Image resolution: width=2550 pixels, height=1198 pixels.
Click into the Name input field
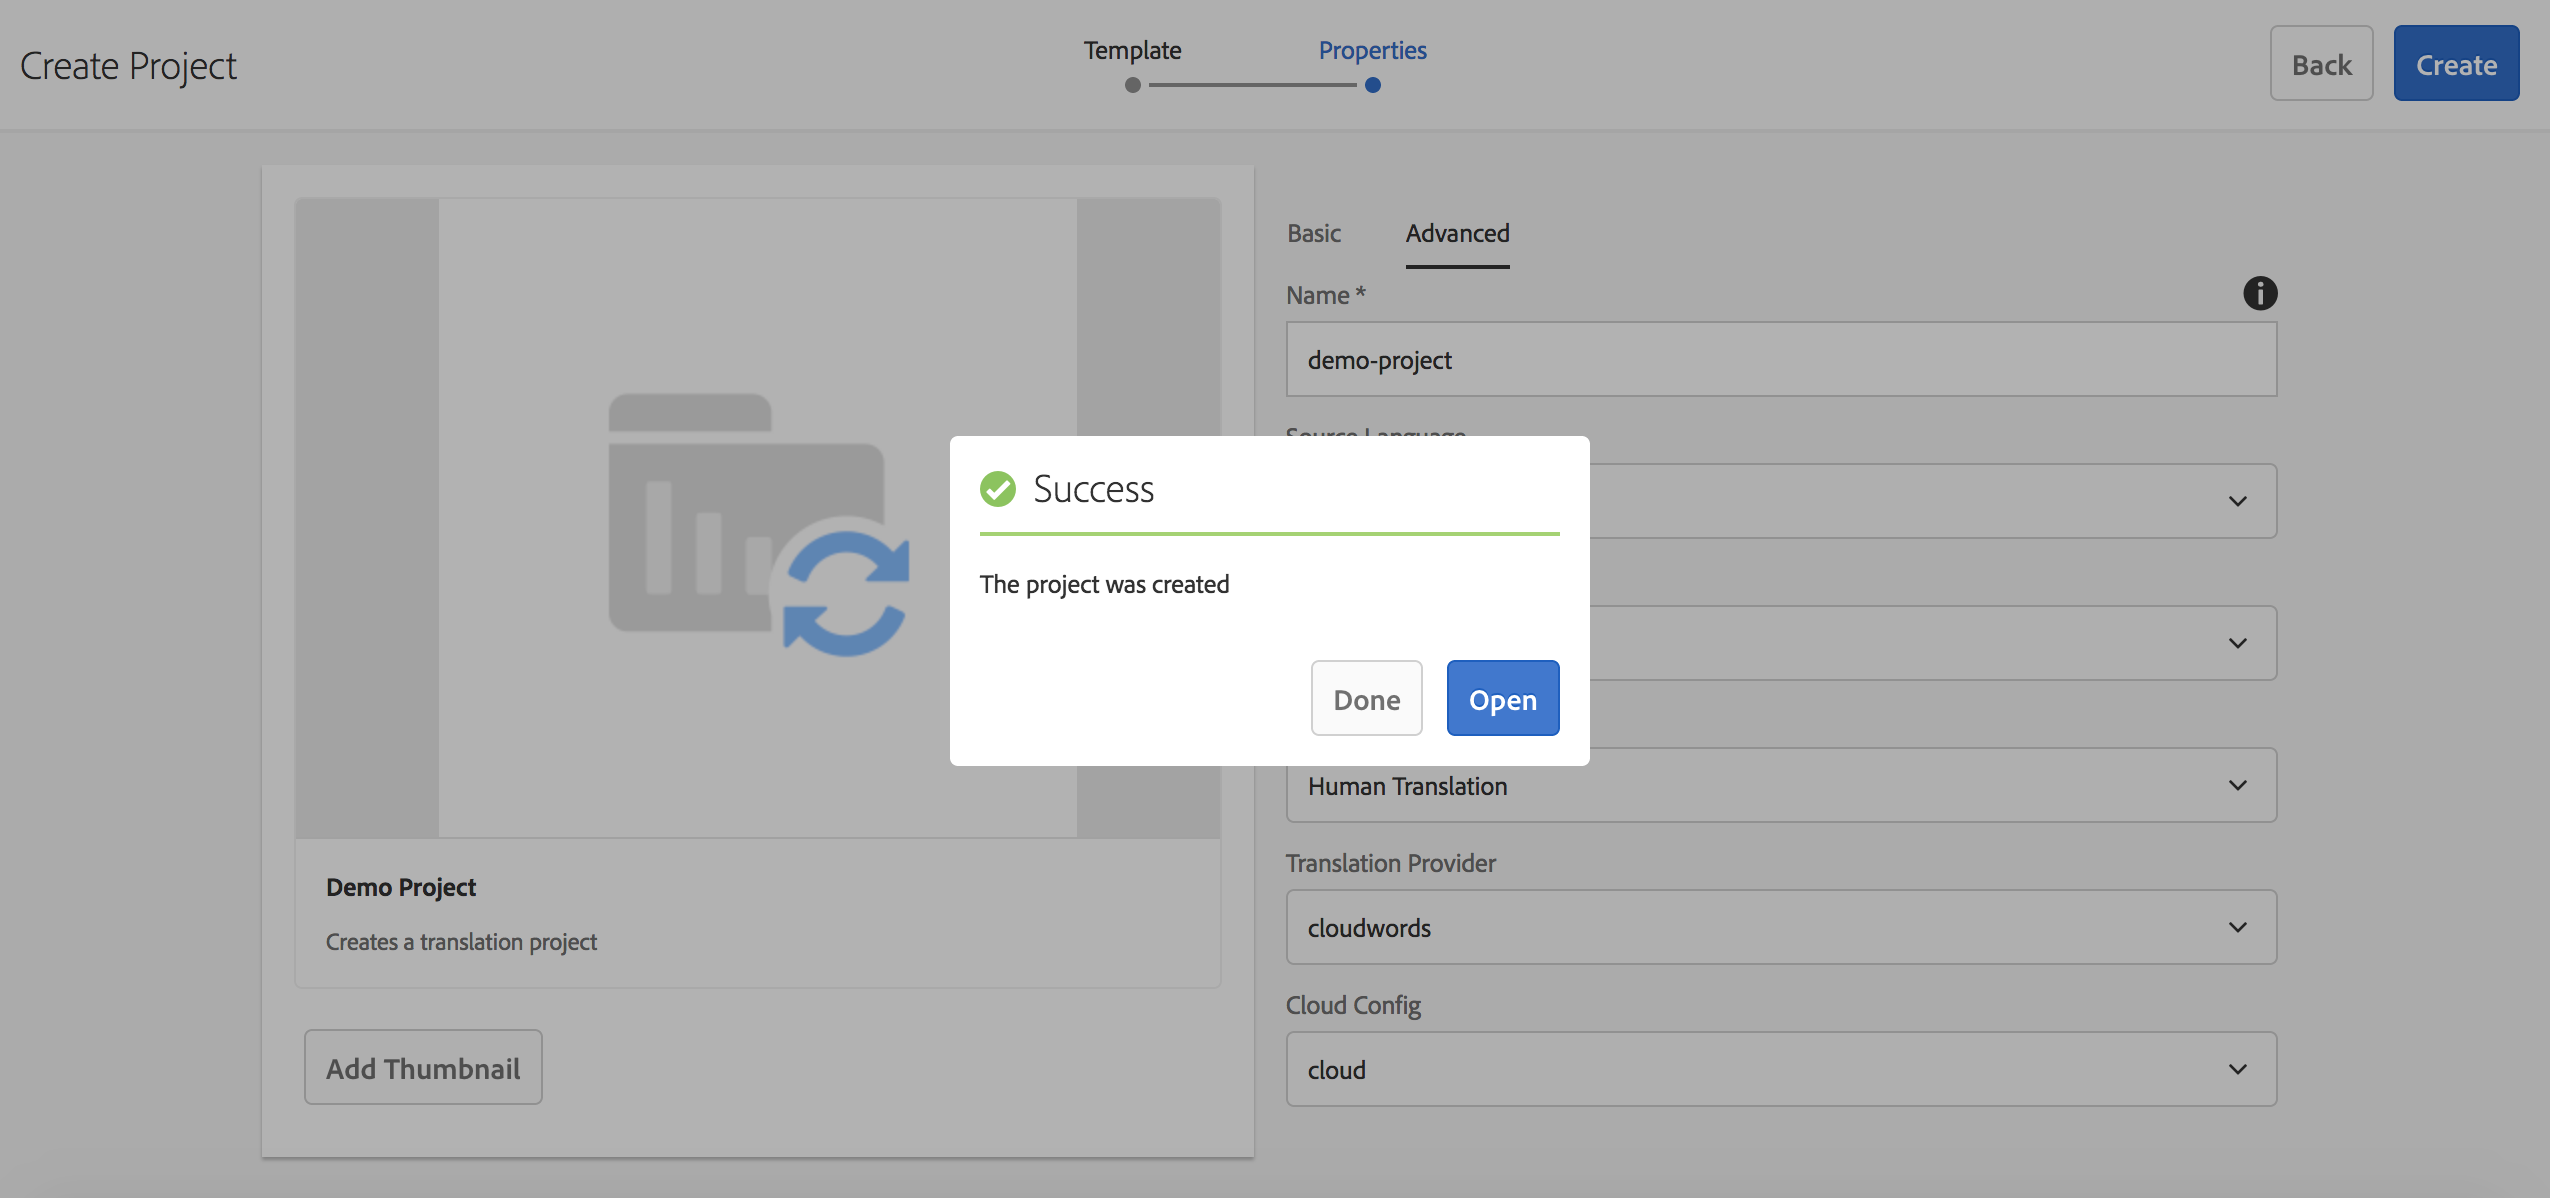1780,360
